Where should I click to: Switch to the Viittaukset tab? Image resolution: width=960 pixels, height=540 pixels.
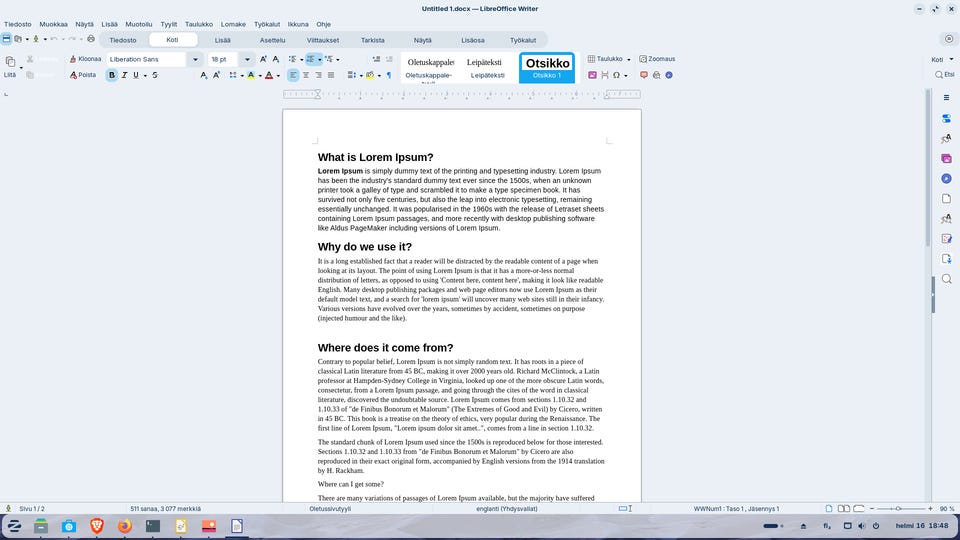click(323, 40)
